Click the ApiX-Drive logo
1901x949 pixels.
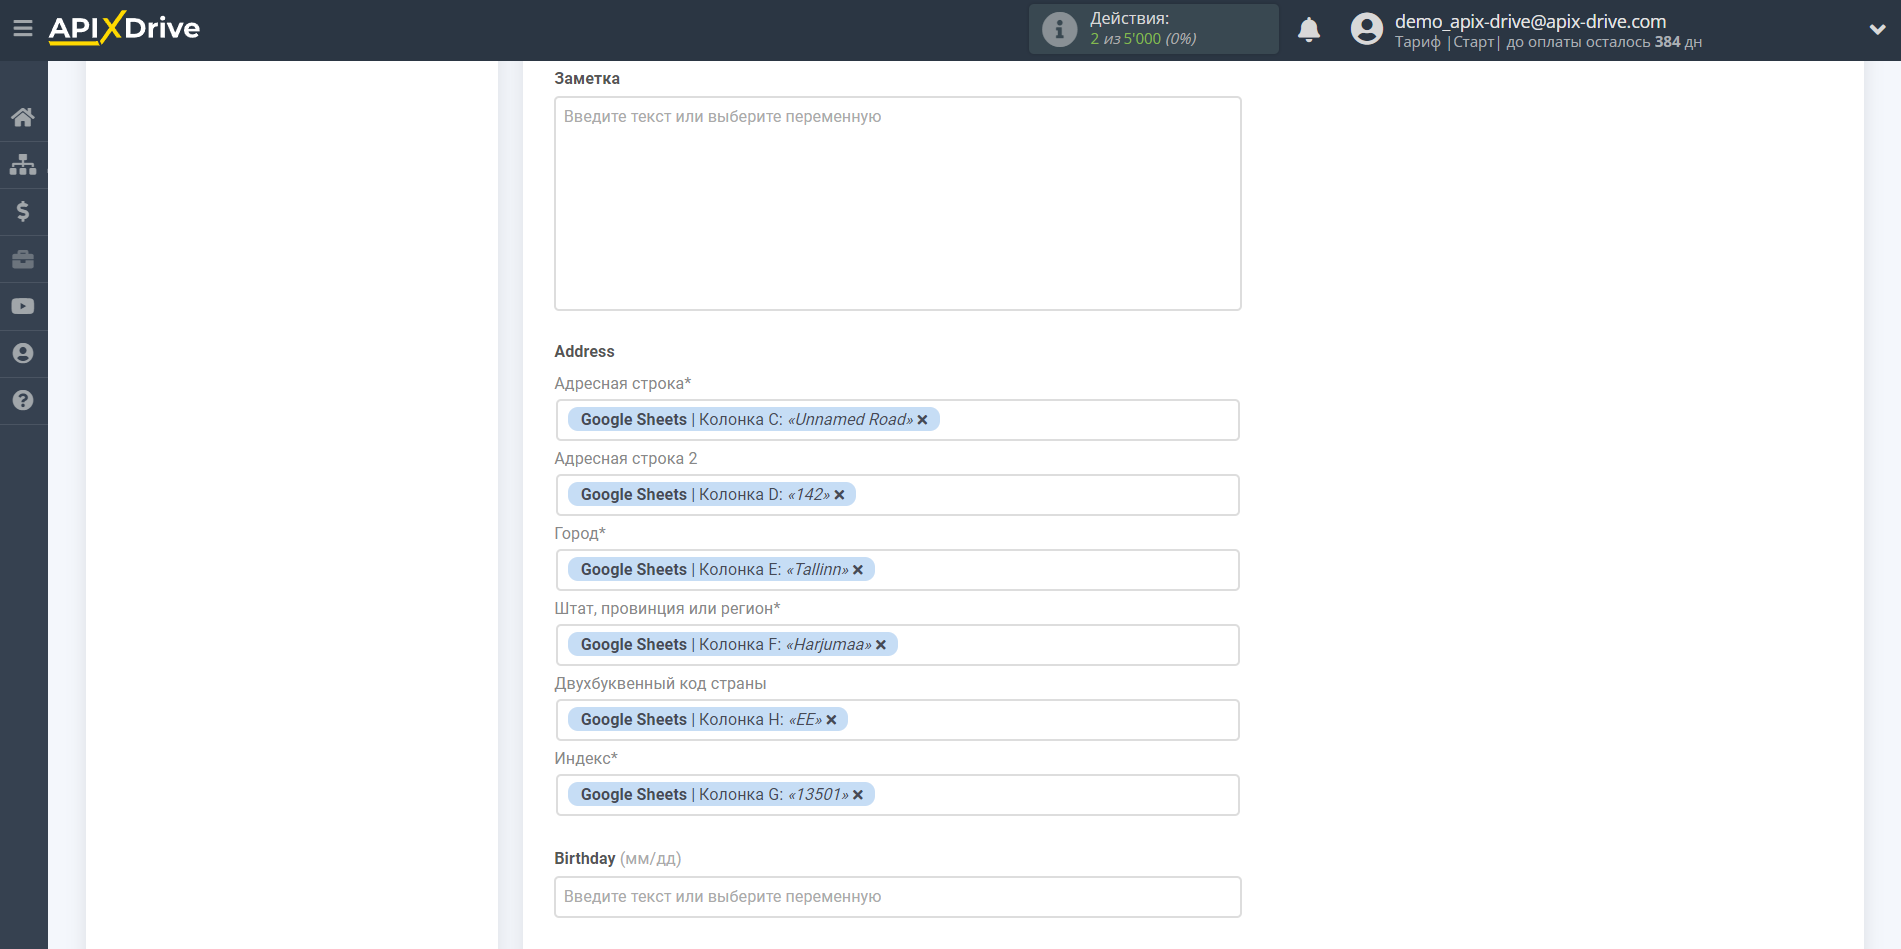point(124,28)
